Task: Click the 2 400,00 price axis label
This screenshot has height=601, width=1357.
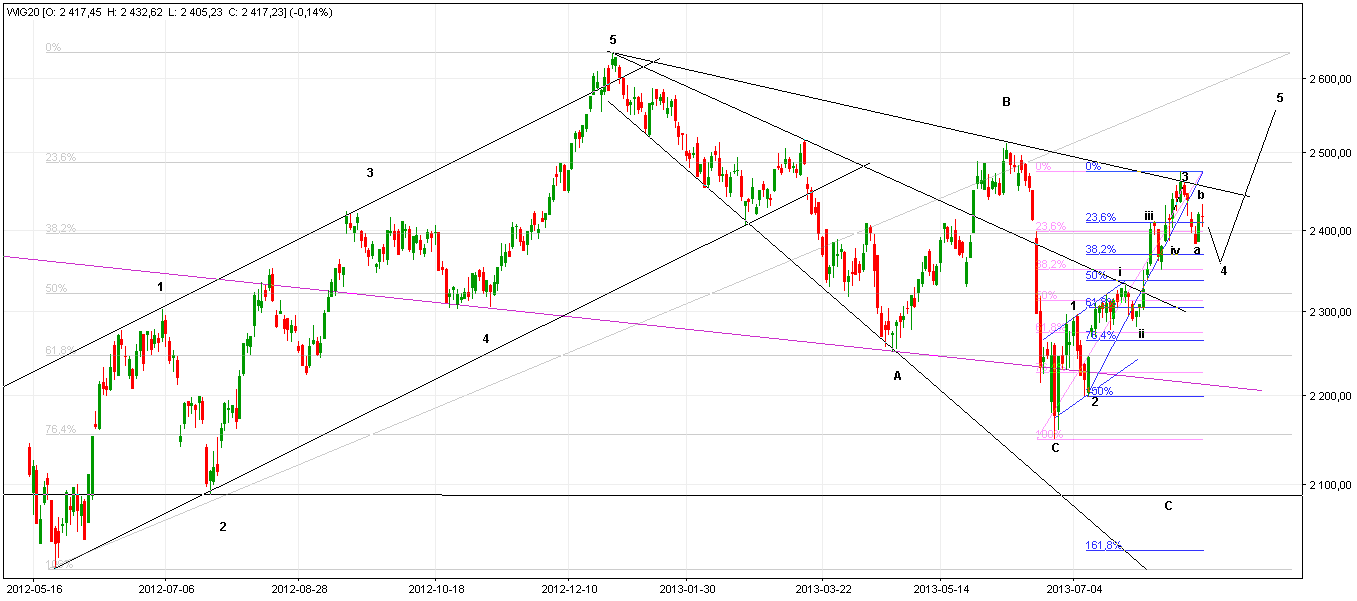Action: point(1330,232)
